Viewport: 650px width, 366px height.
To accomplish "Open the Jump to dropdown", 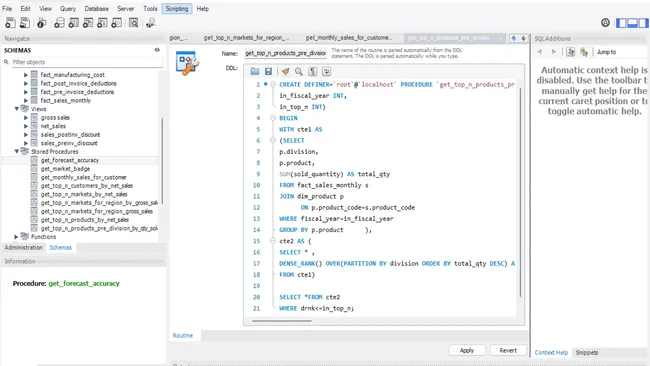I will click(606, 52).
